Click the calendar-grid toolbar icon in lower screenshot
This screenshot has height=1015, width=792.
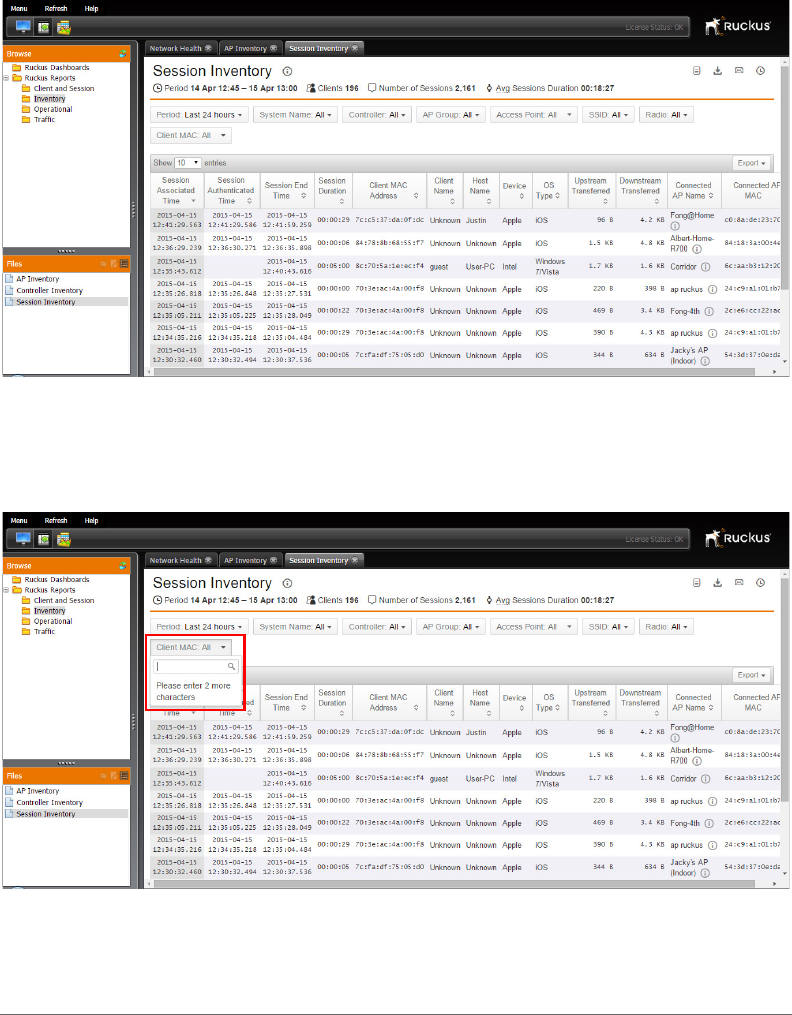(63, 540)
